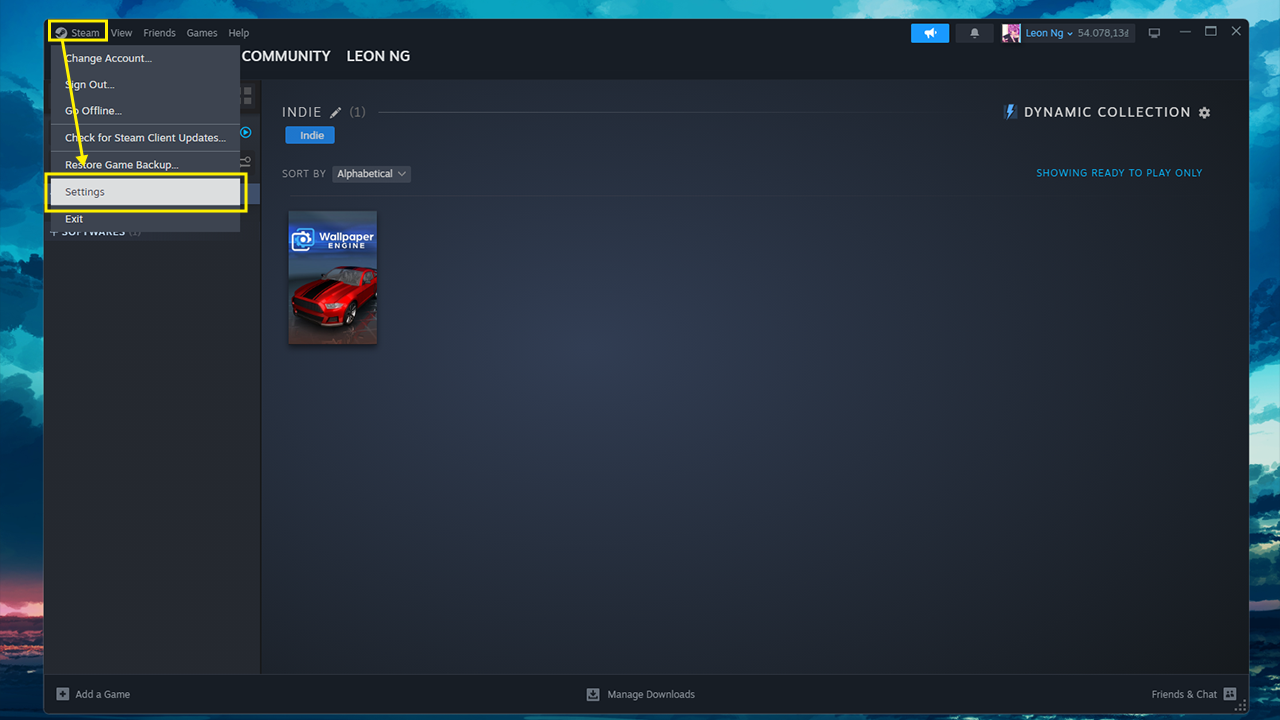Image resolution: width=1280 pixels, height=720 pixels.
Task: Minimize the Steam window
Action: [1185, 32]
